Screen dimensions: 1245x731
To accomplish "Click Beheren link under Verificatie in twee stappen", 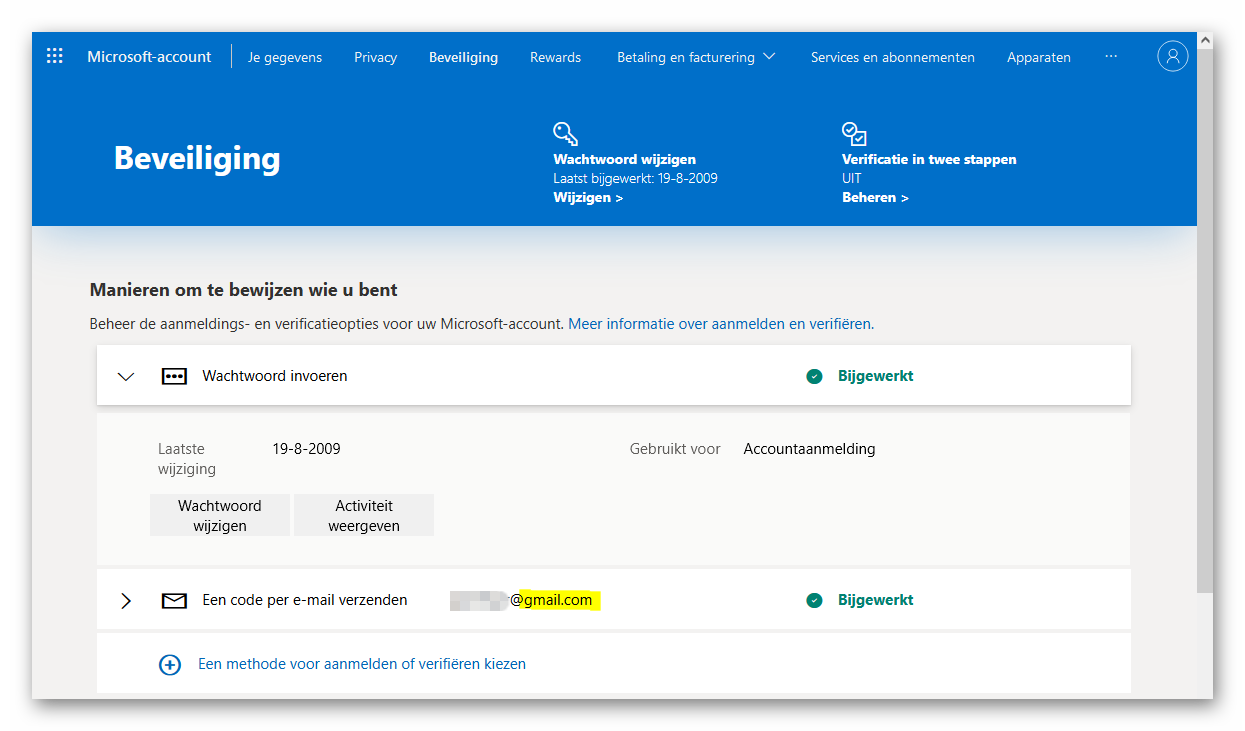I will pyautogui.click(x=875, y=198).
